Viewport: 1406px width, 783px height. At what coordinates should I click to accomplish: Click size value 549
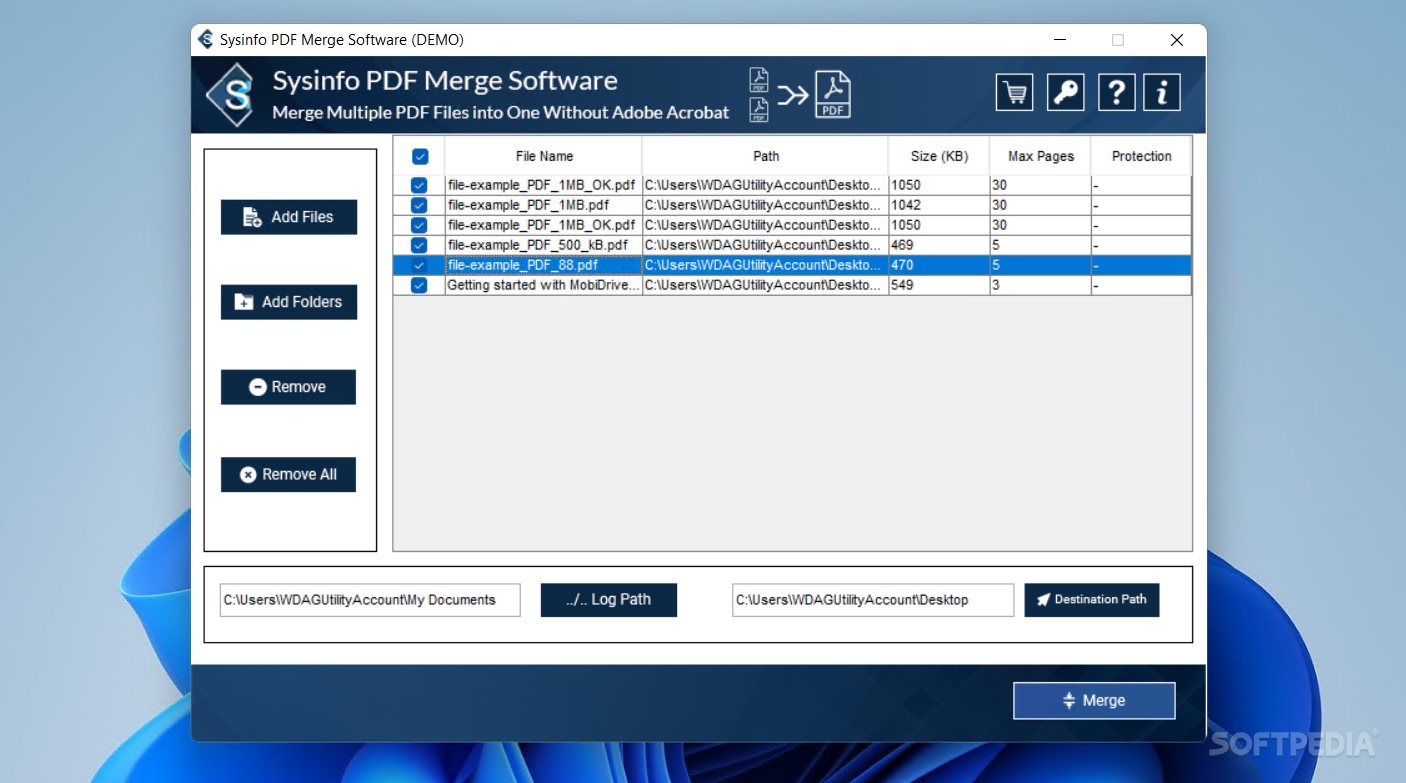902,285
